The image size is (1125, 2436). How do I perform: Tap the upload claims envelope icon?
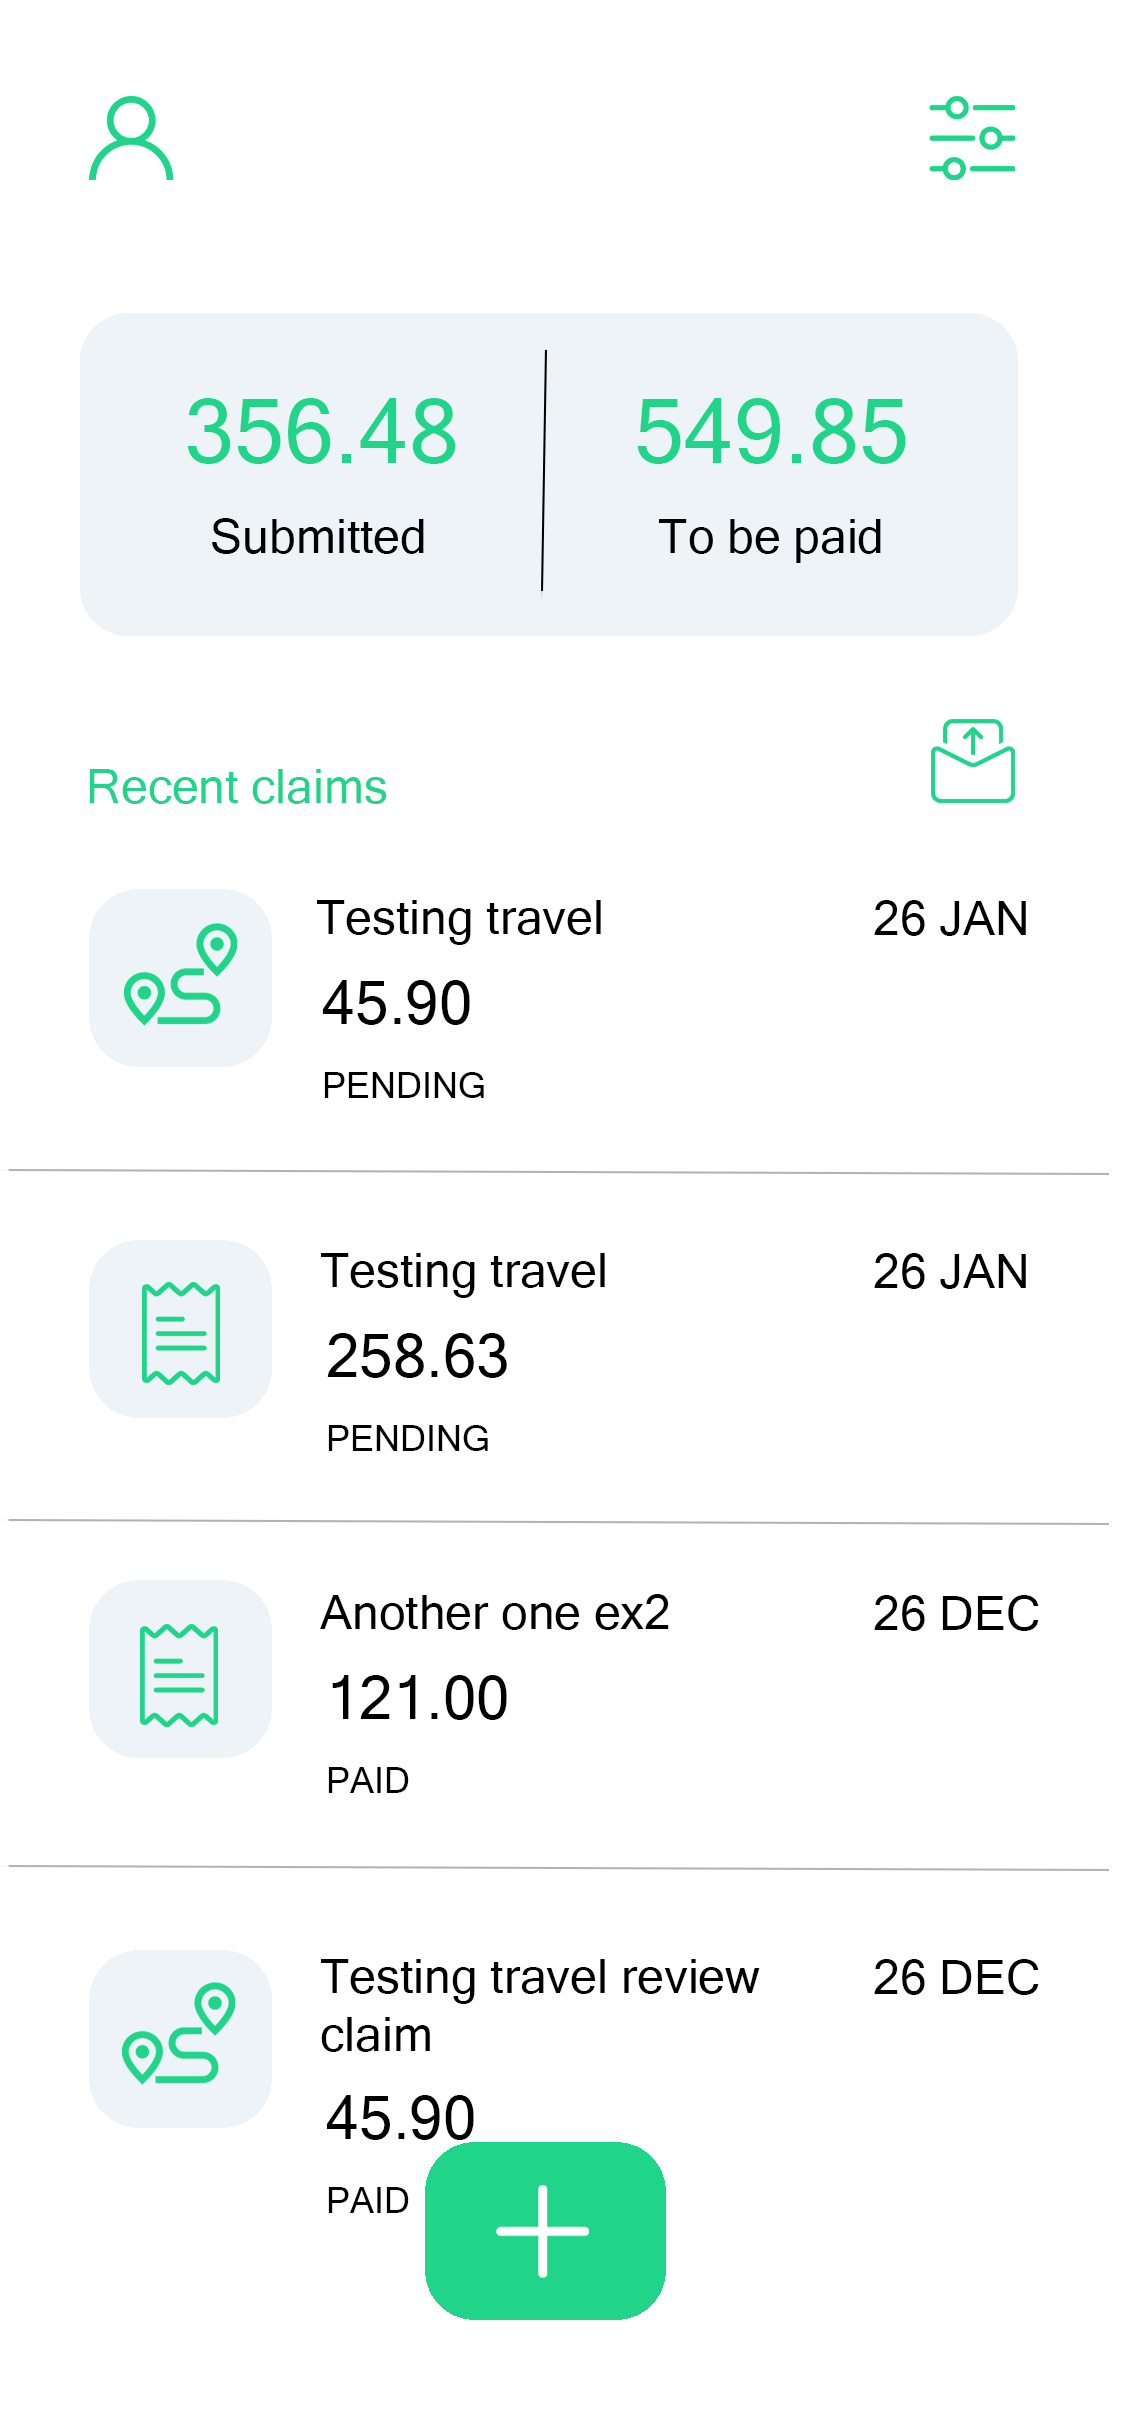973,760
